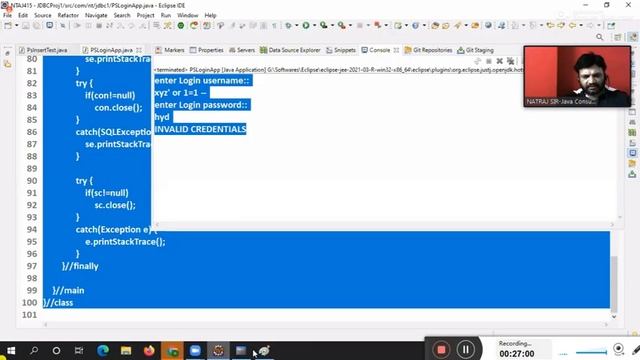Screen dimensions: 640x360
Task: Open the Coverage dropdown arrow
Action: (x=332, y=25)
